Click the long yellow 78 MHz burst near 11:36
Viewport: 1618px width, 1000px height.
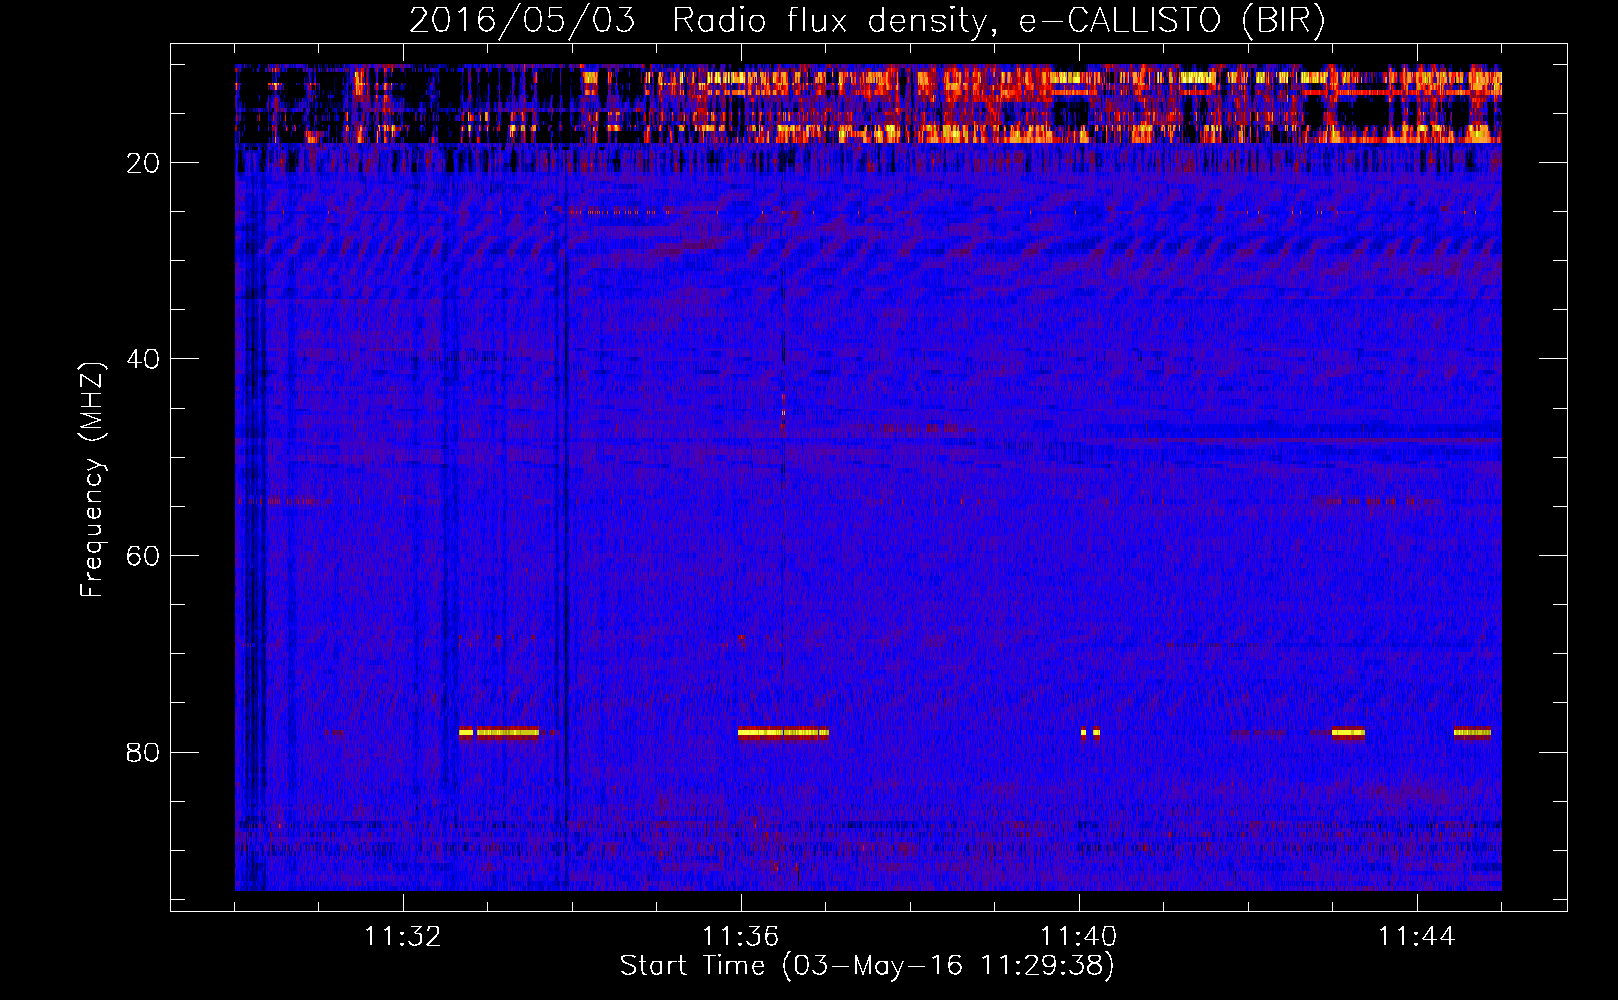click(x=783, y=732)
